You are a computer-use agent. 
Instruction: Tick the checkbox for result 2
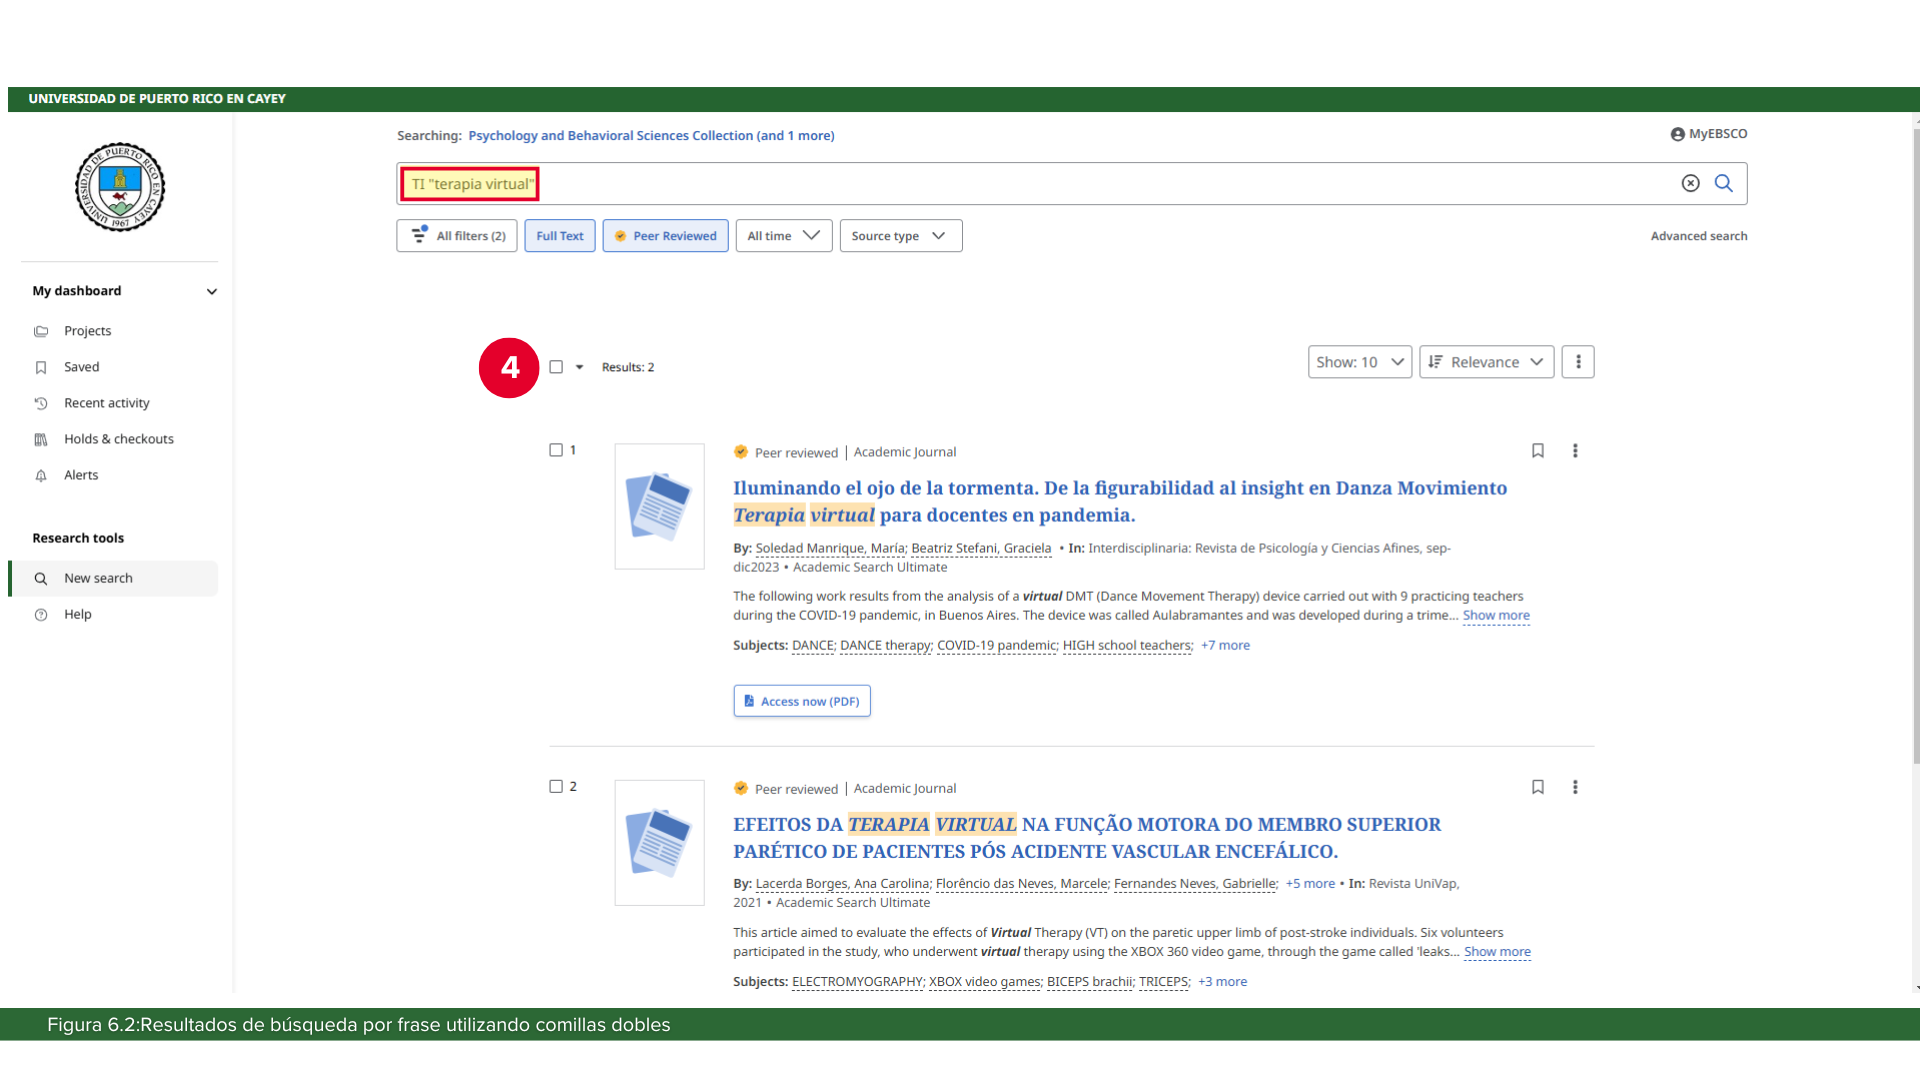(556, 786)
